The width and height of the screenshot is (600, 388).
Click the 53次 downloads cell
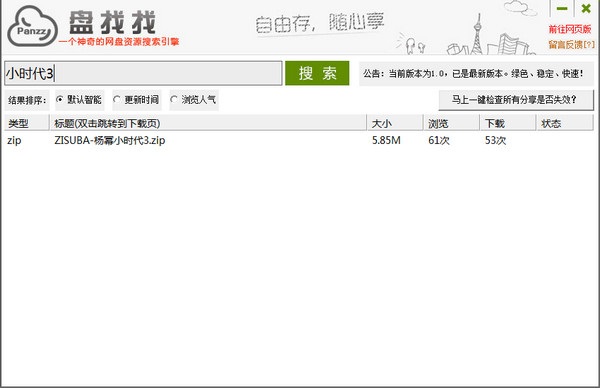(496, 140)
